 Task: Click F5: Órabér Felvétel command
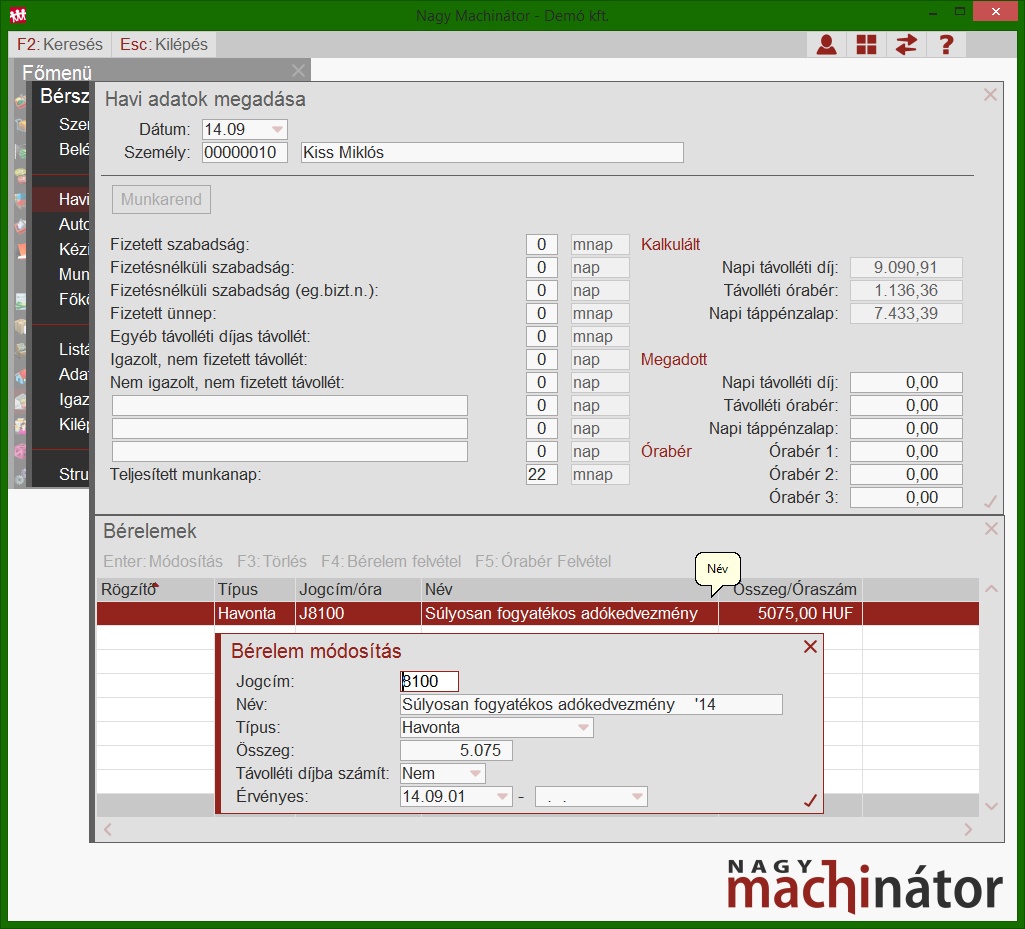[x=543, y=561]
